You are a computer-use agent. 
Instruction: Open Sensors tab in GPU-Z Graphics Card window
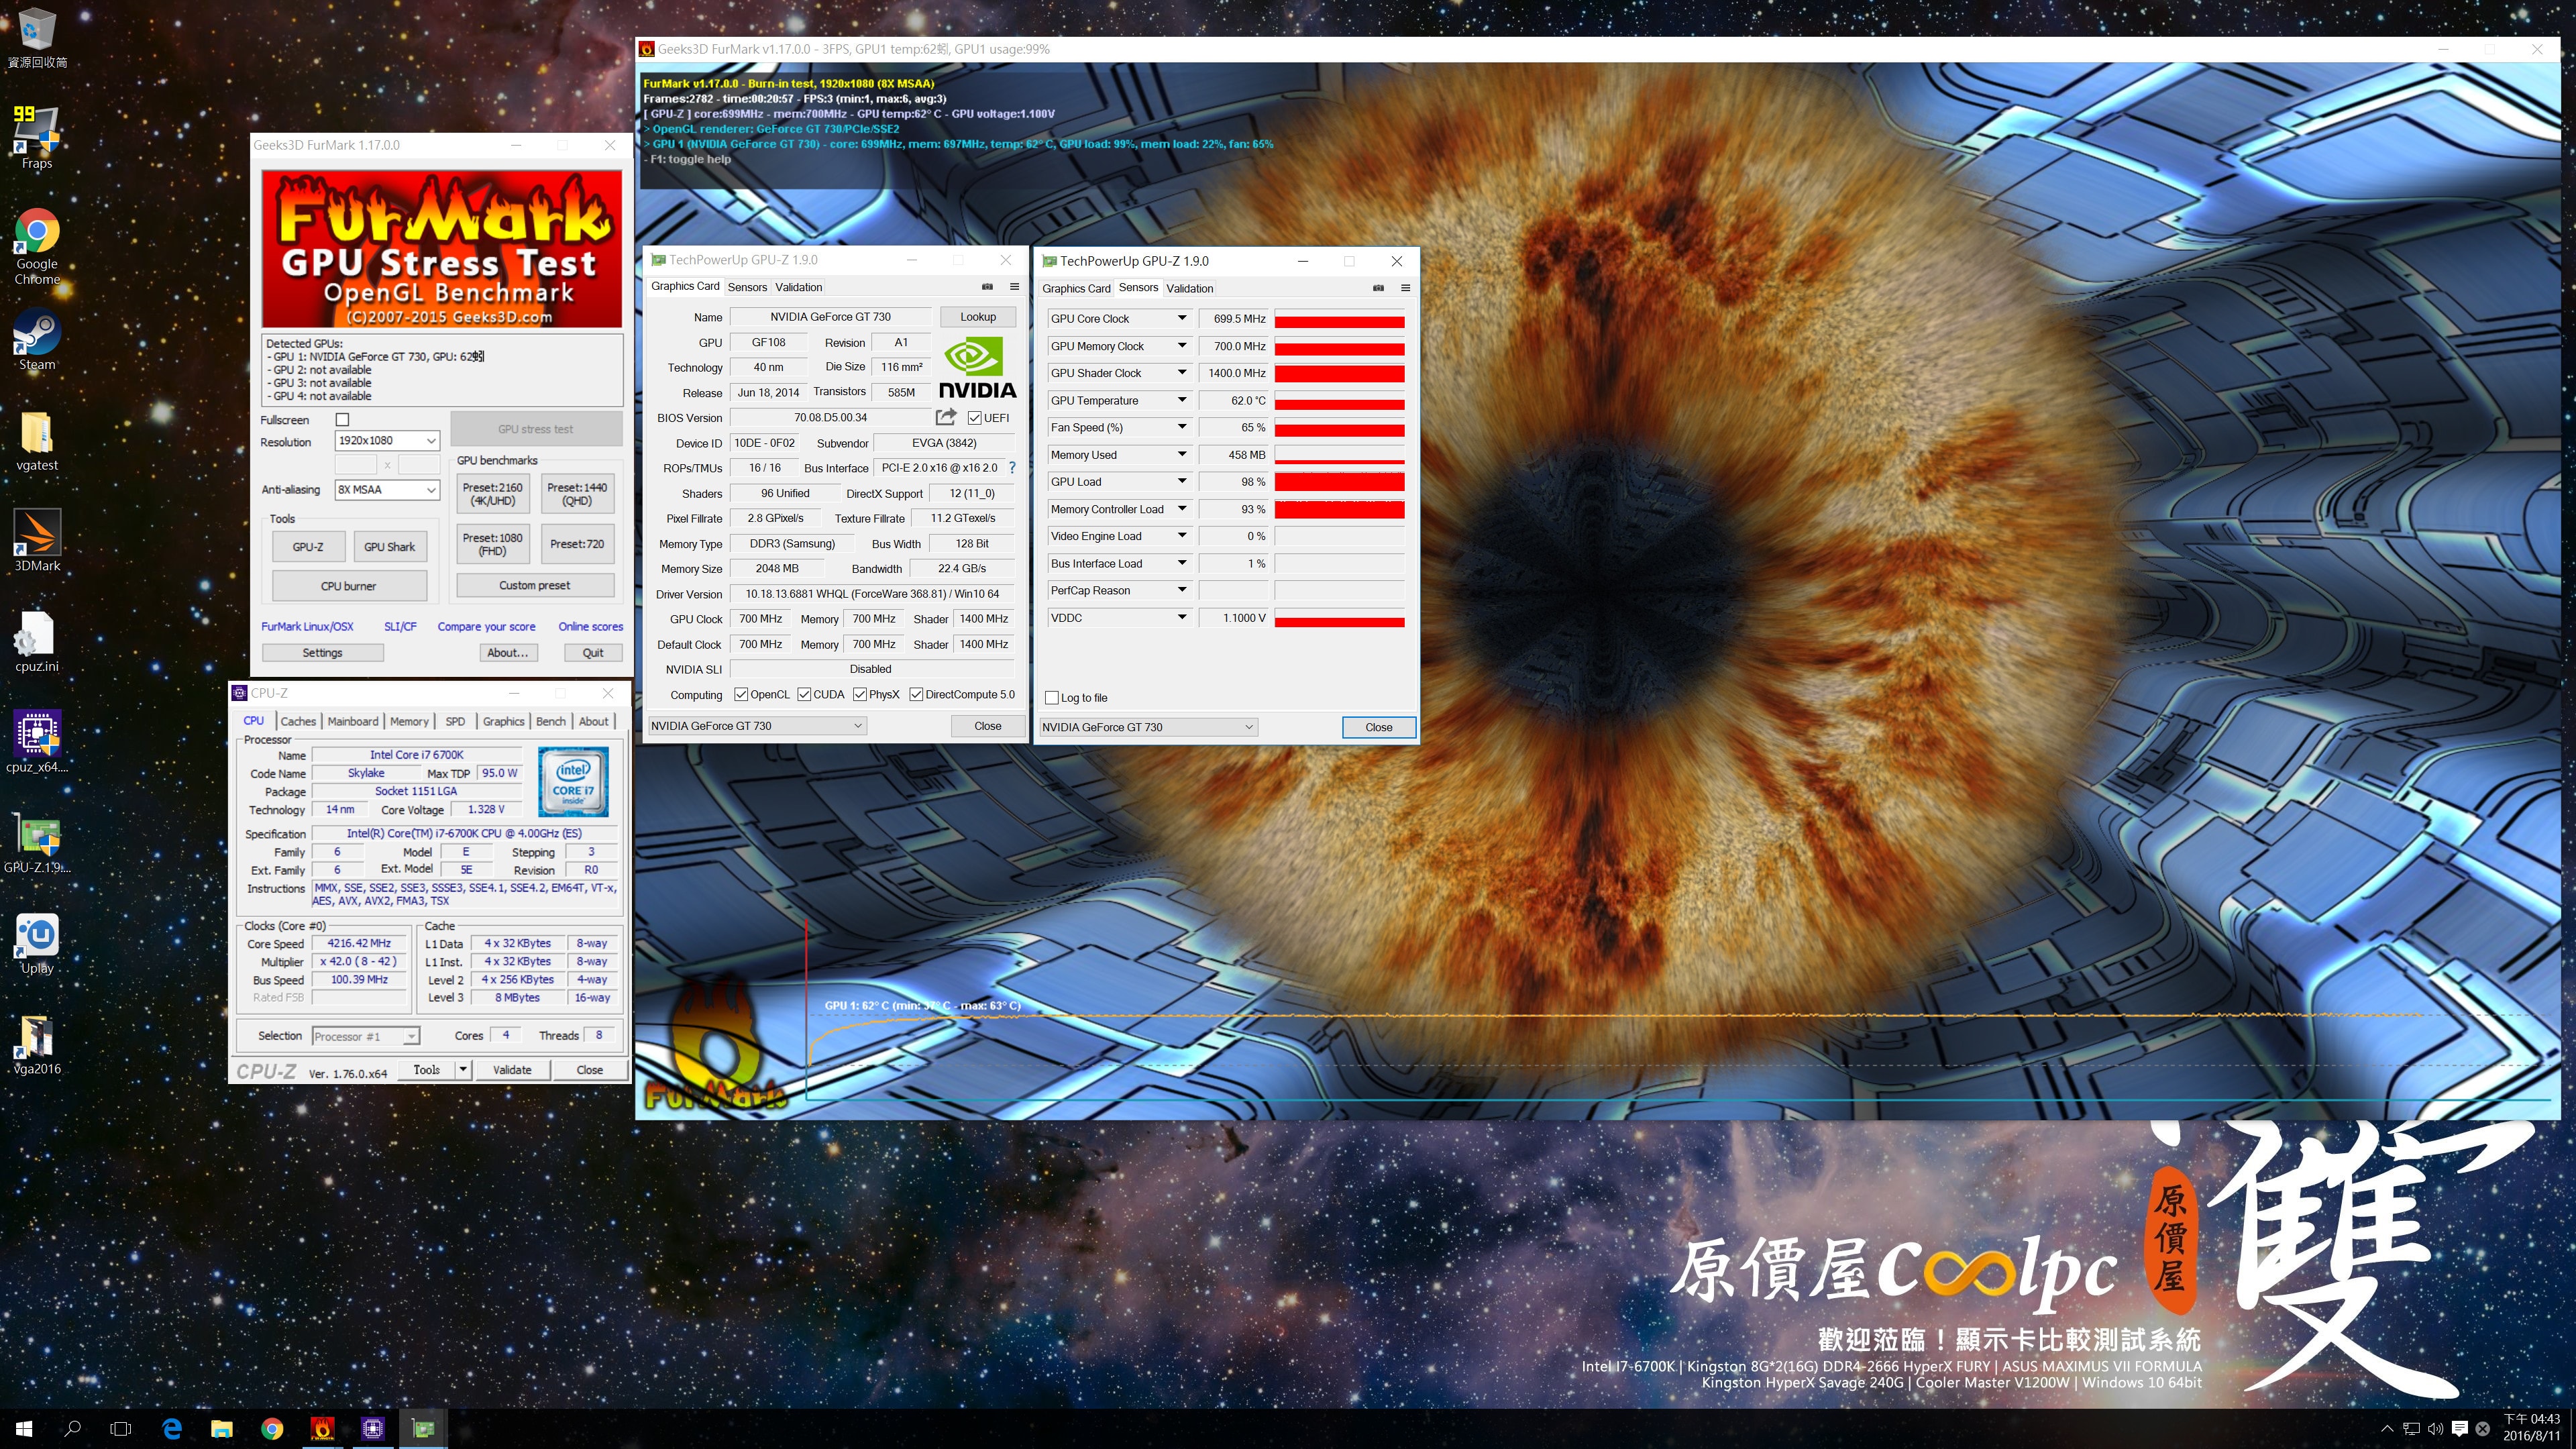tap(747, 287)
